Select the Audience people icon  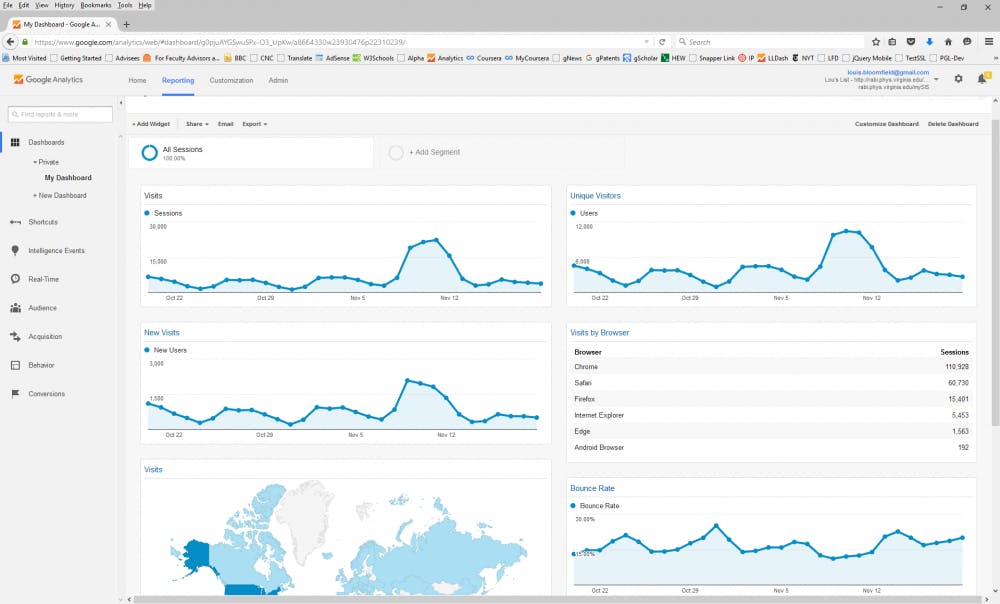pyautogui.click(x=15, y=308)
